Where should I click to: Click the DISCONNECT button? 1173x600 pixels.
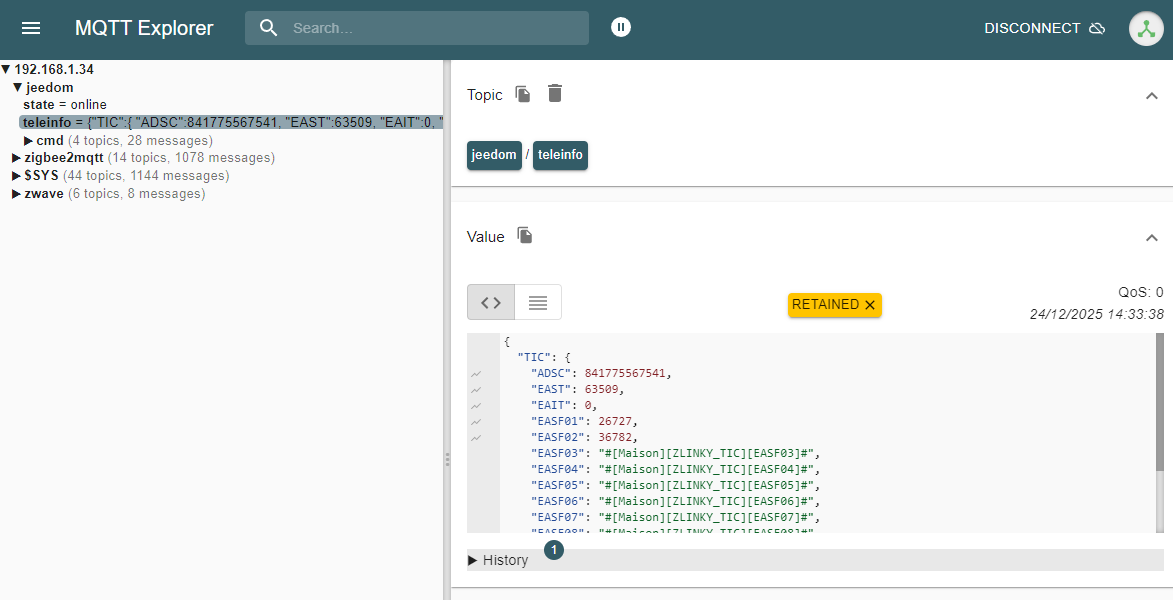click(1043, 28)
